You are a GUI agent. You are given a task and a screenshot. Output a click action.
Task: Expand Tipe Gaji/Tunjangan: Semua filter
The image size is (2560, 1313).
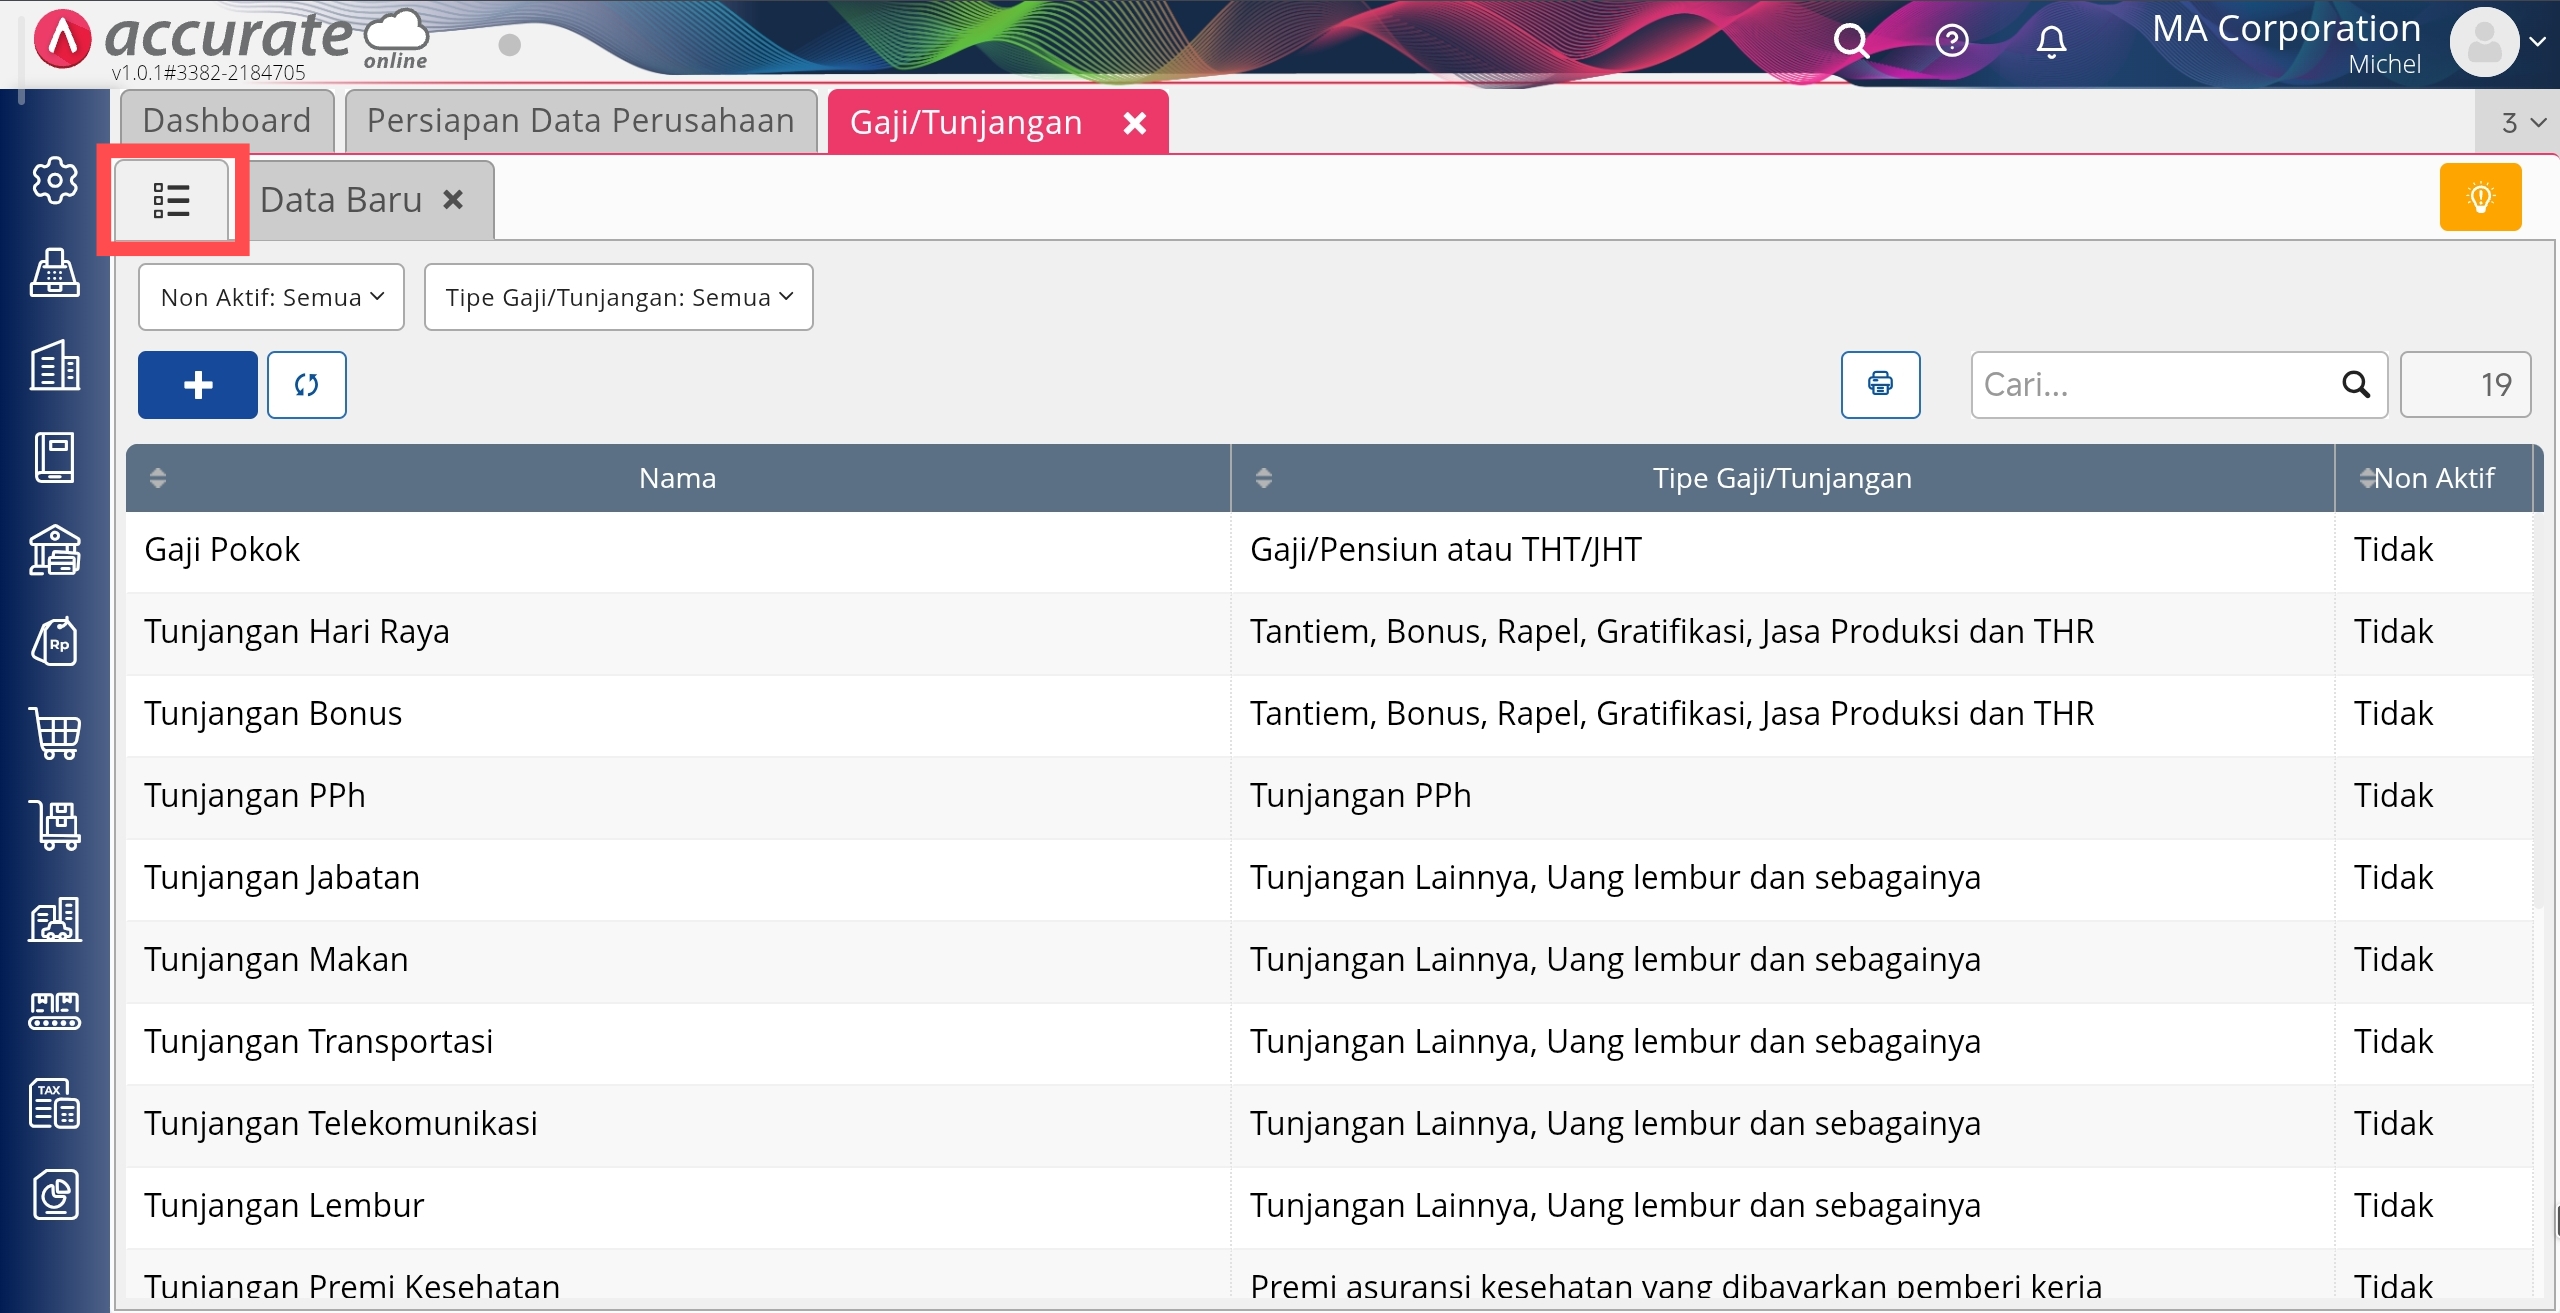618,297
